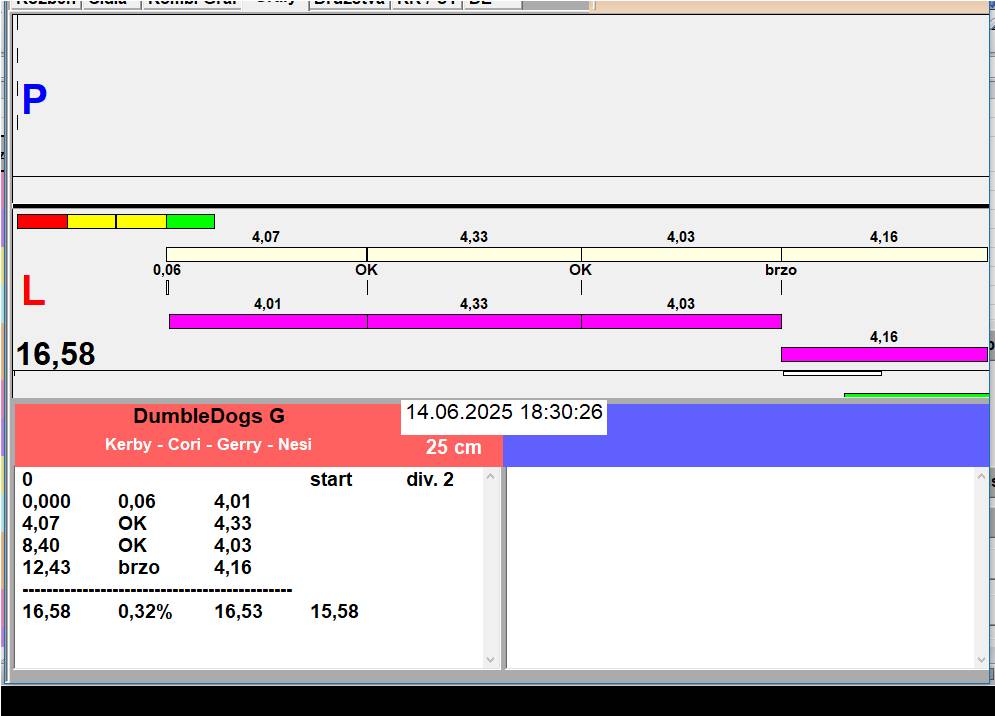995x716 pixels.
Task: Click the scroll-down arrow of the left results list
Action: coord(491,660)
